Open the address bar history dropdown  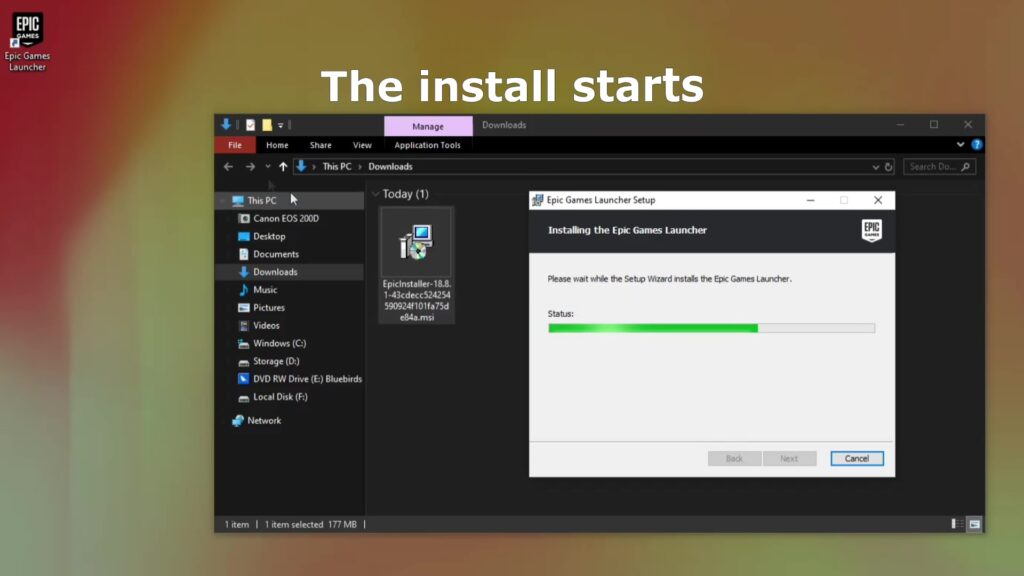[x=875, y=167]
